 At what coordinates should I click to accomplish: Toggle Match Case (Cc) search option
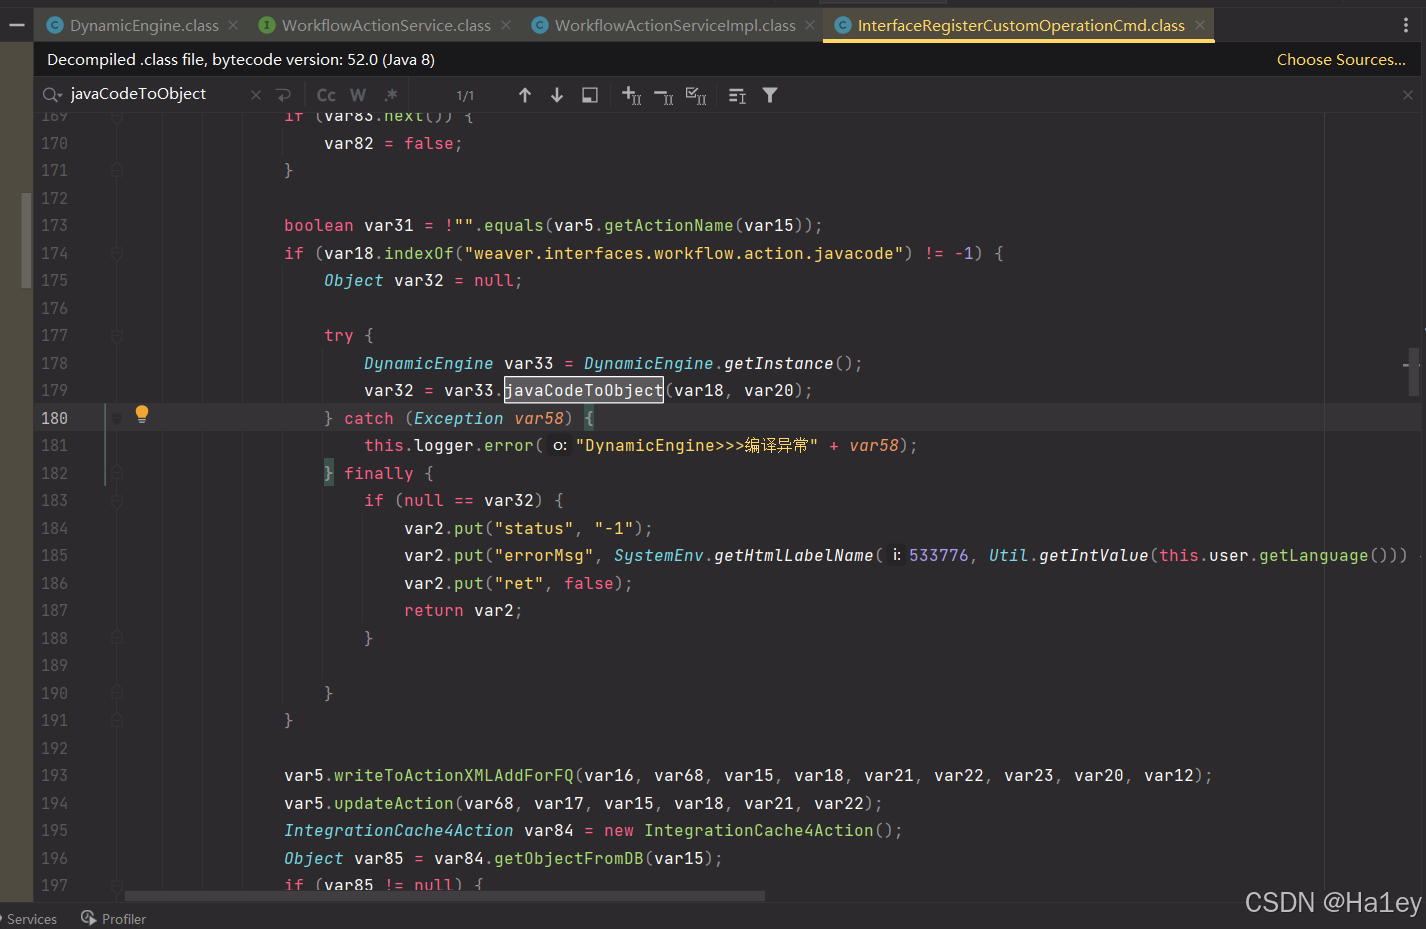pos(326,95)
